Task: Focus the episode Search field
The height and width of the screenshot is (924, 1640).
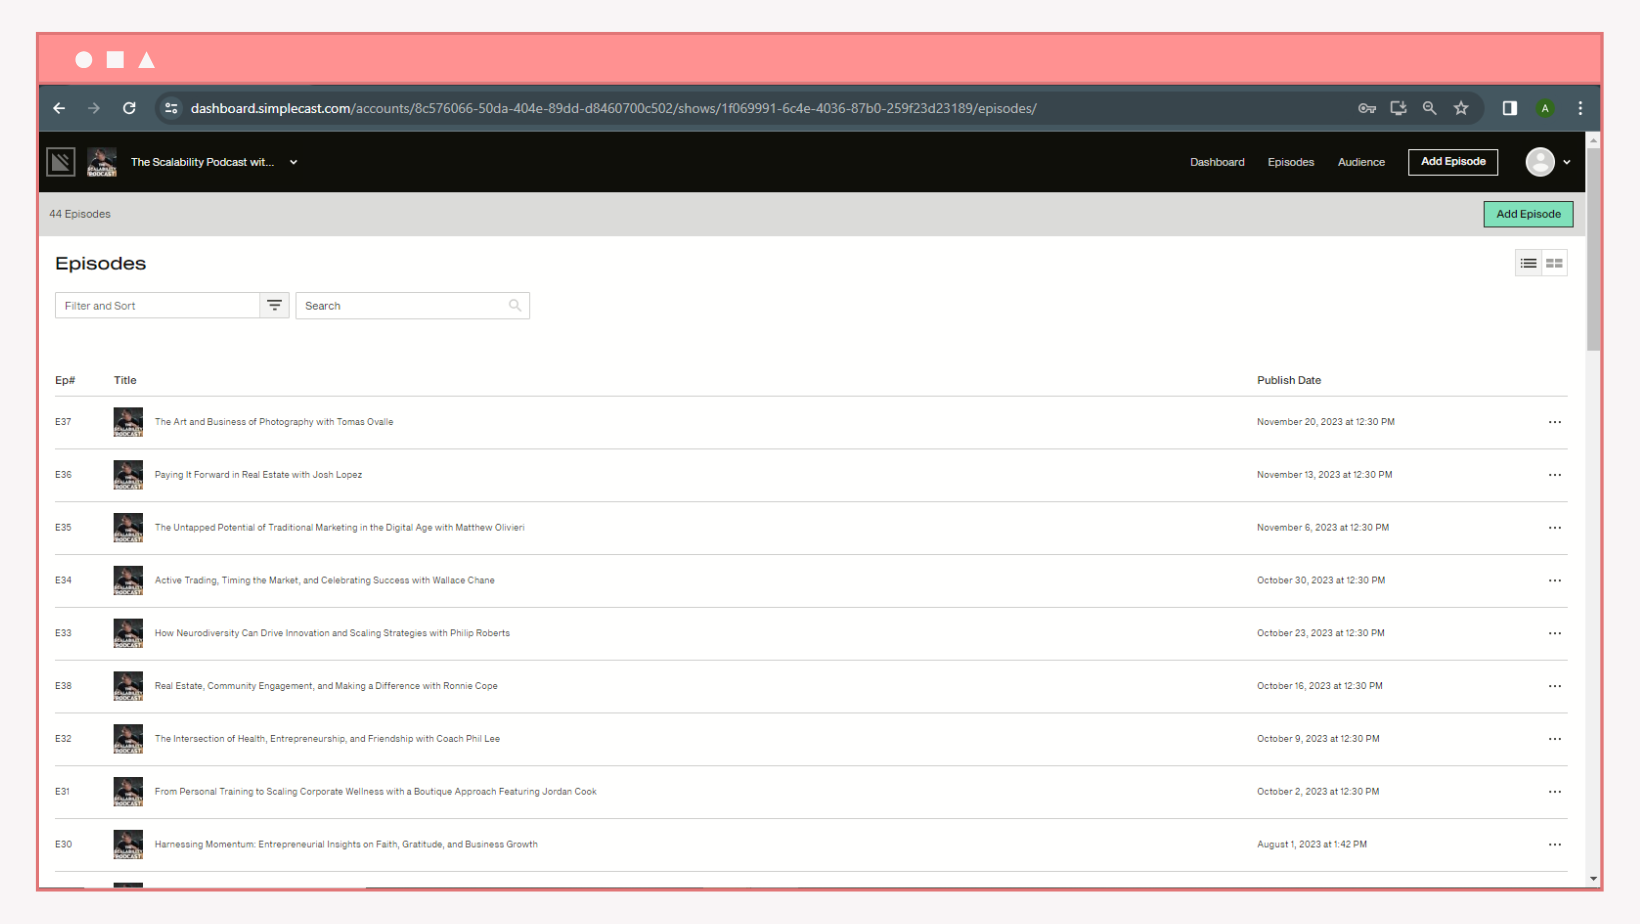Action: (x=412, y=306)
